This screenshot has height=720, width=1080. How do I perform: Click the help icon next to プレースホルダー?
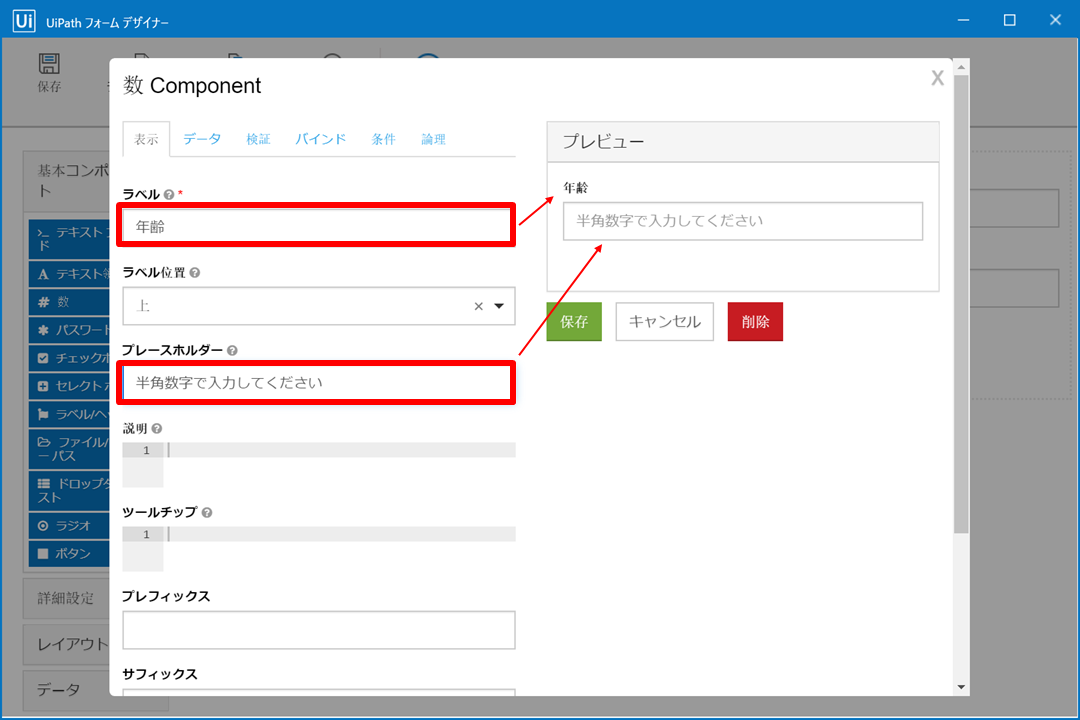[x=232, y=351]
